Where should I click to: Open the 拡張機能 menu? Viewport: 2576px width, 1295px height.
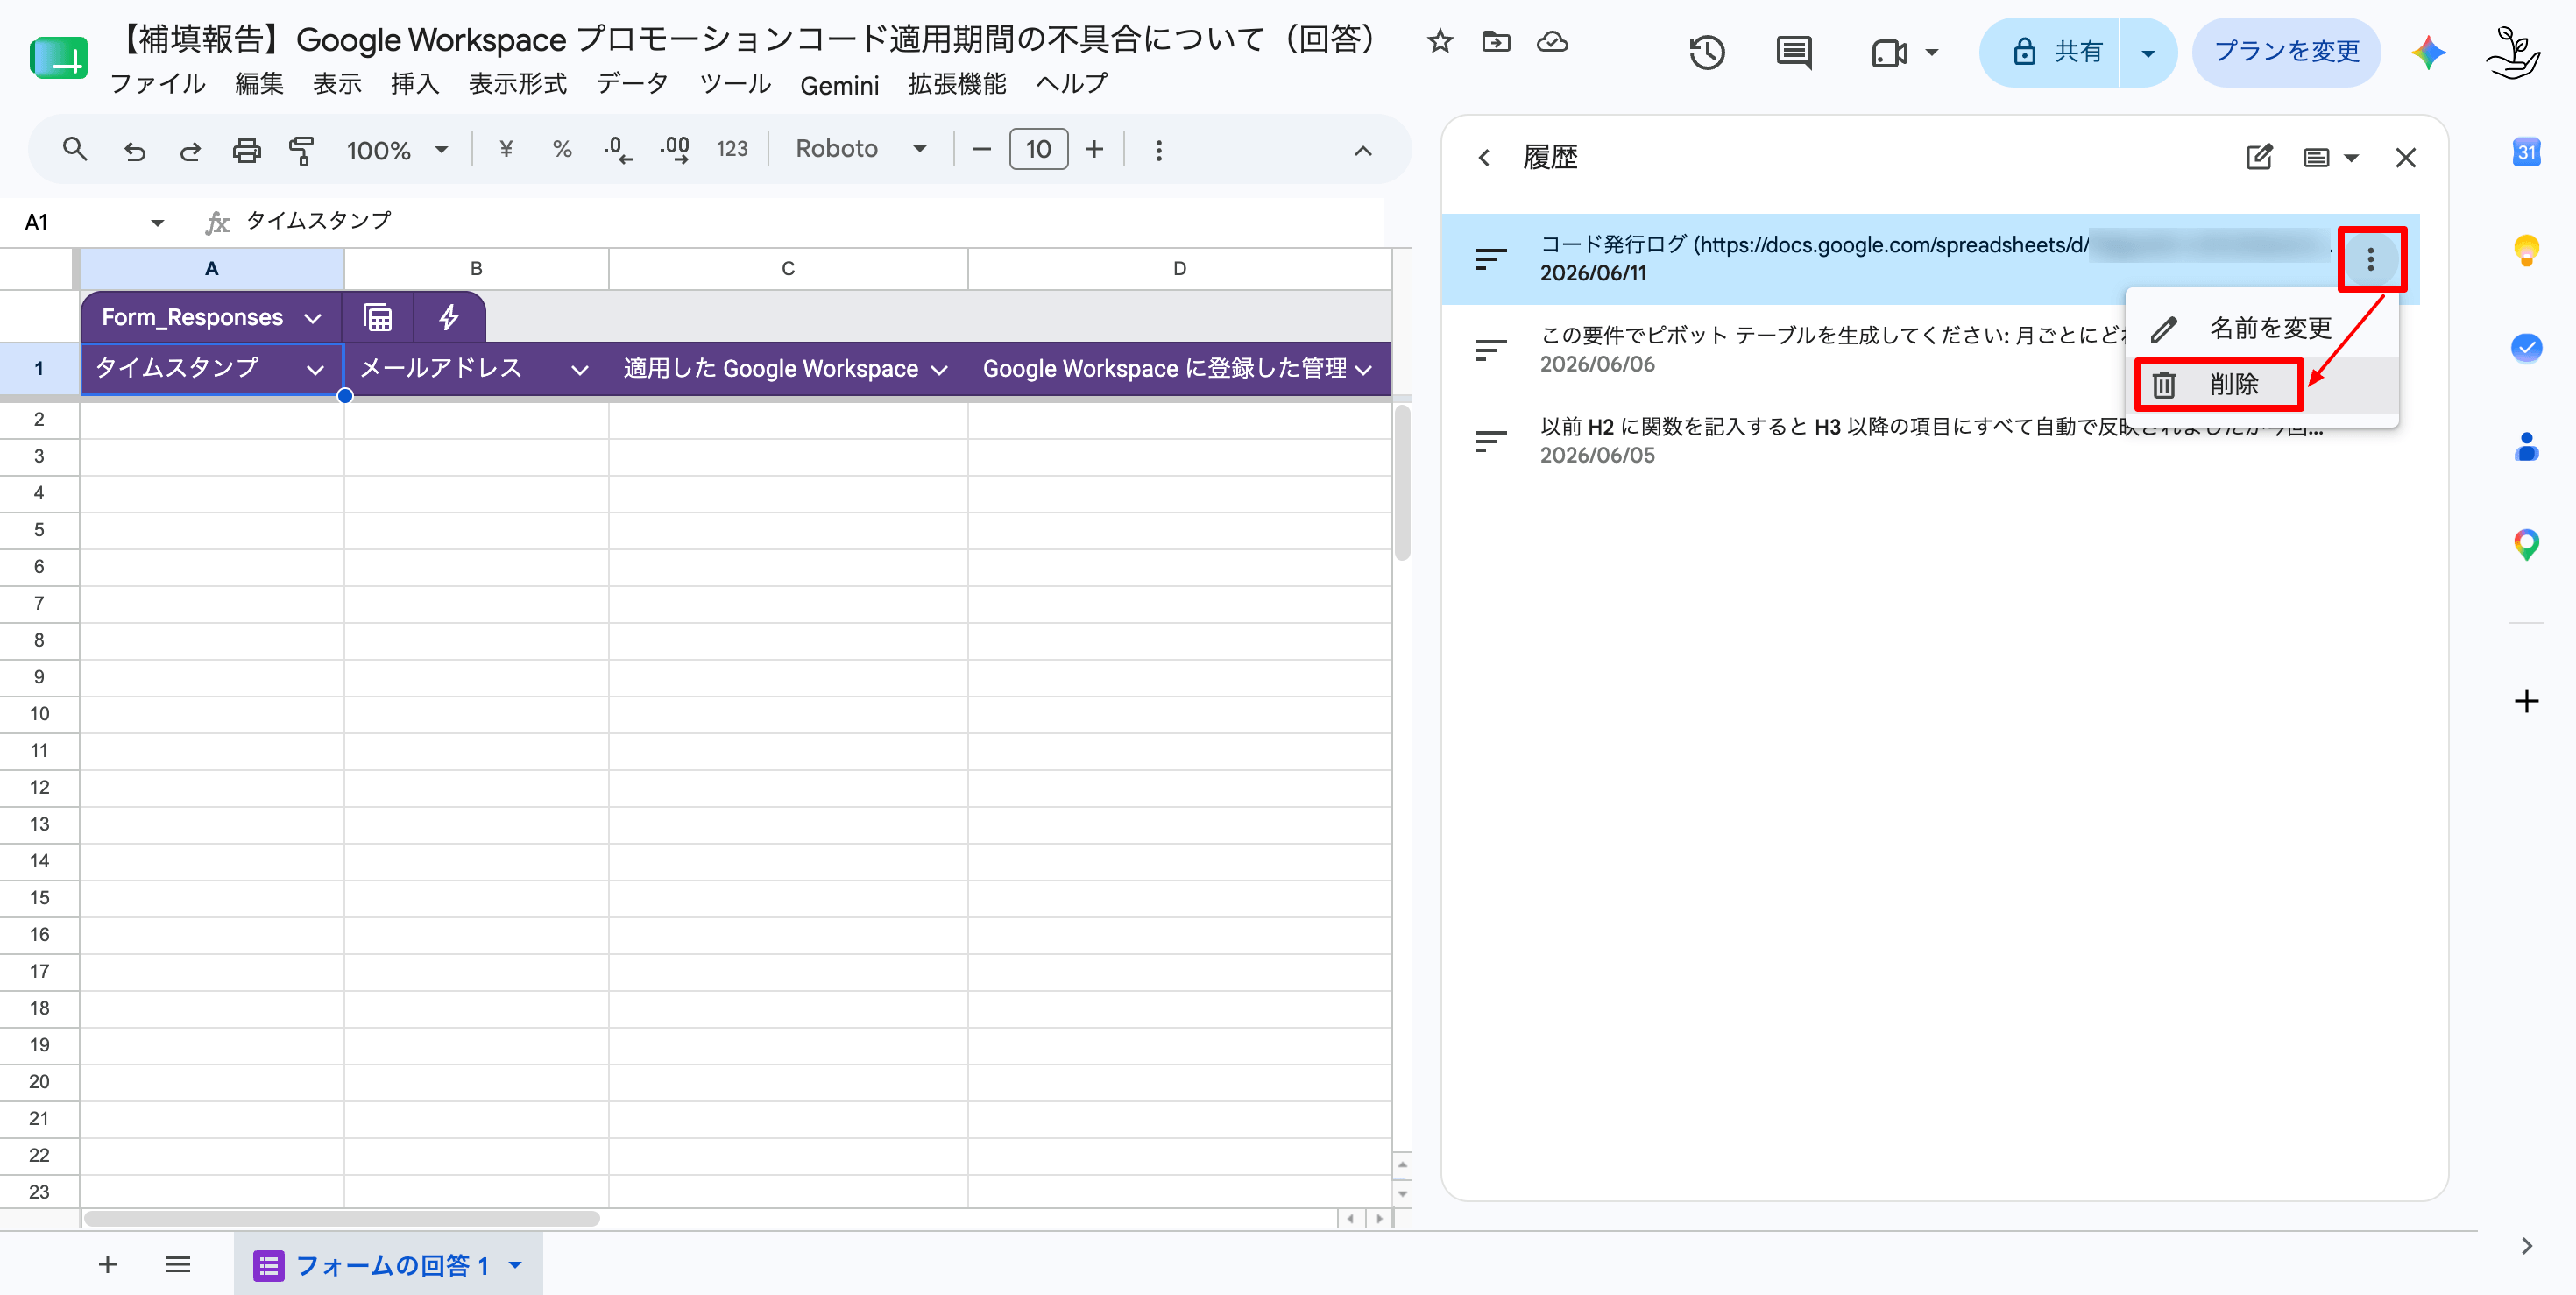(x=957, y=84)
